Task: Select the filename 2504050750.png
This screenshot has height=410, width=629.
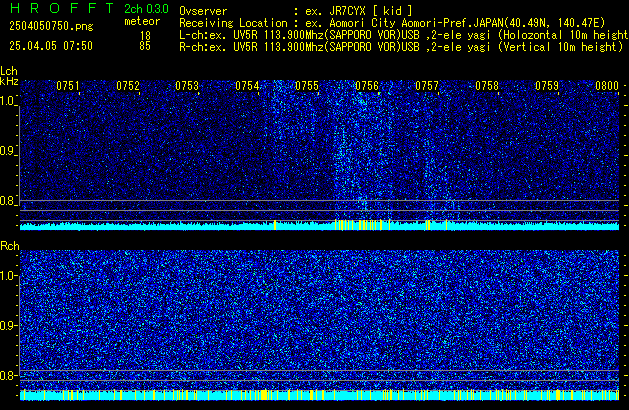Action: tap(51, 26)
